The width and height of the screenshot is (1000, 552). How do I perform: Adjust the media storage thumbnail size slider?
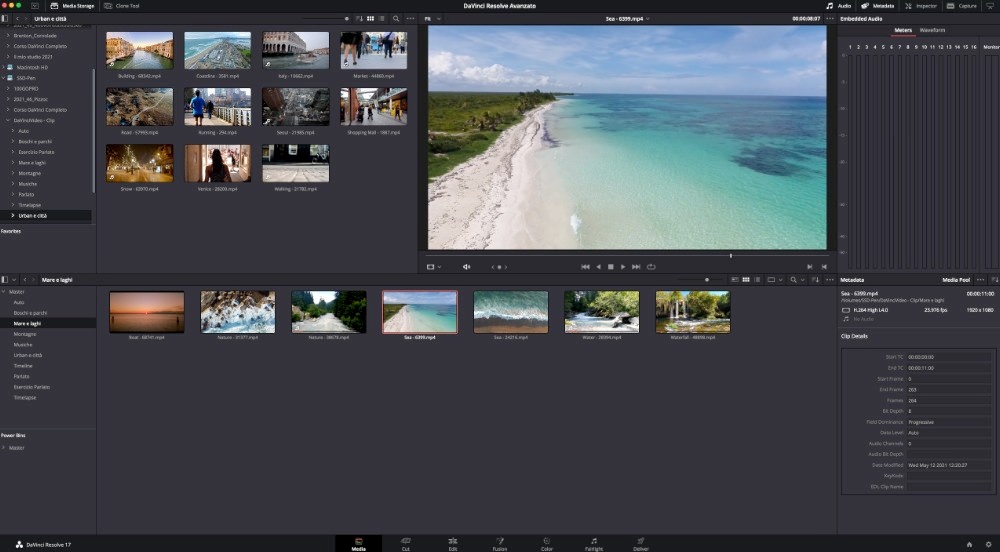346,19
